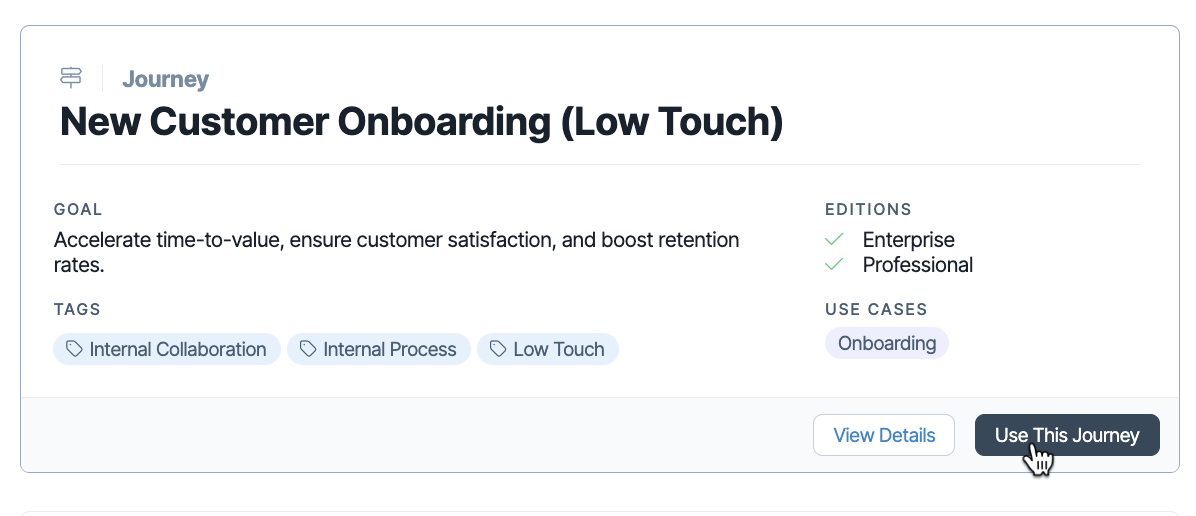Click the Professional edition text
The height and width of the screenshot is (516, 1196).
[918, 265]
